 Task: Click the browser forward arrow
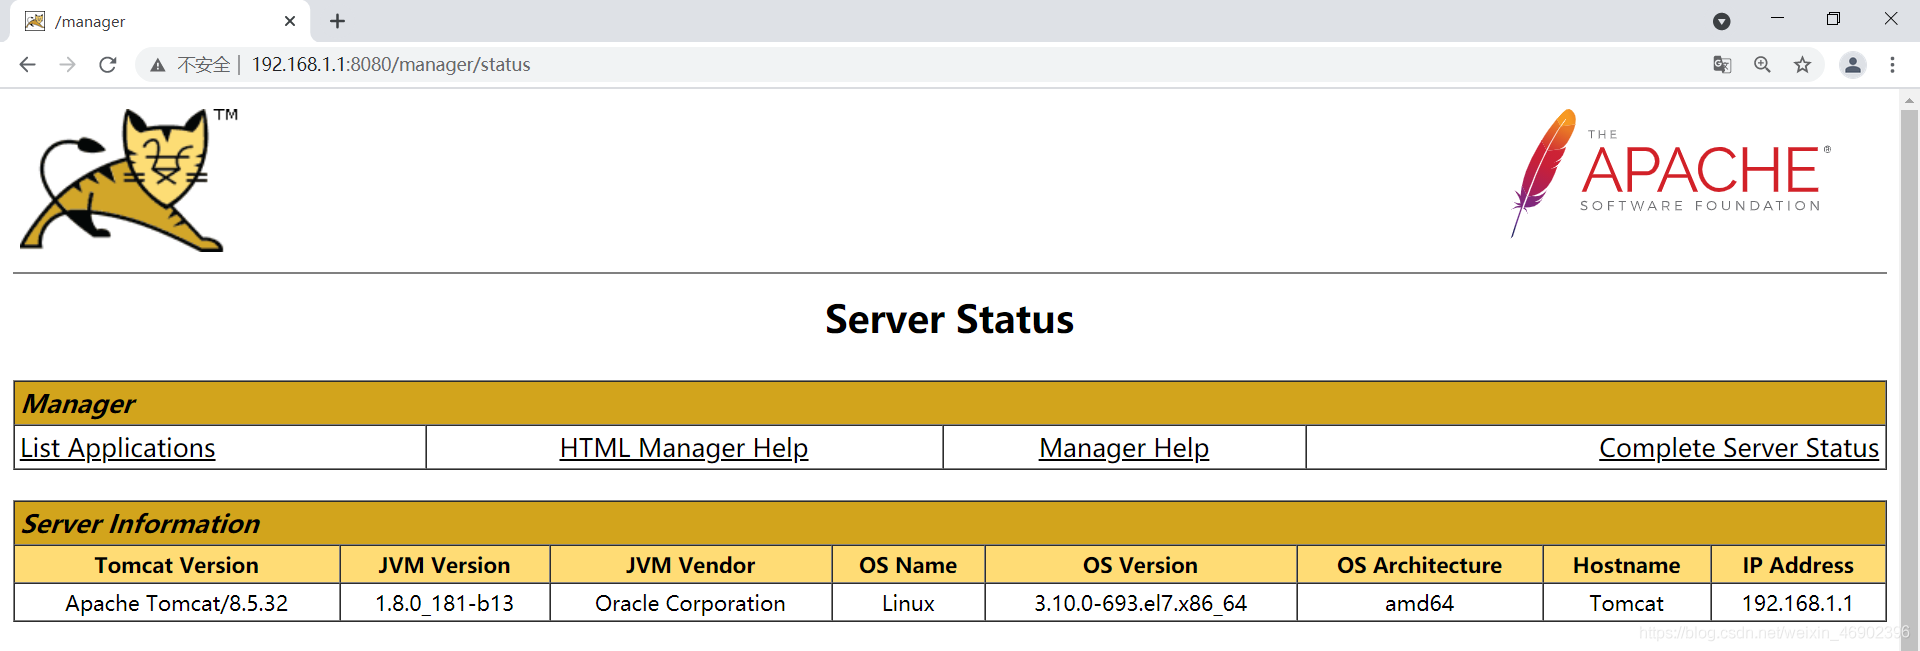coord(67,65)
